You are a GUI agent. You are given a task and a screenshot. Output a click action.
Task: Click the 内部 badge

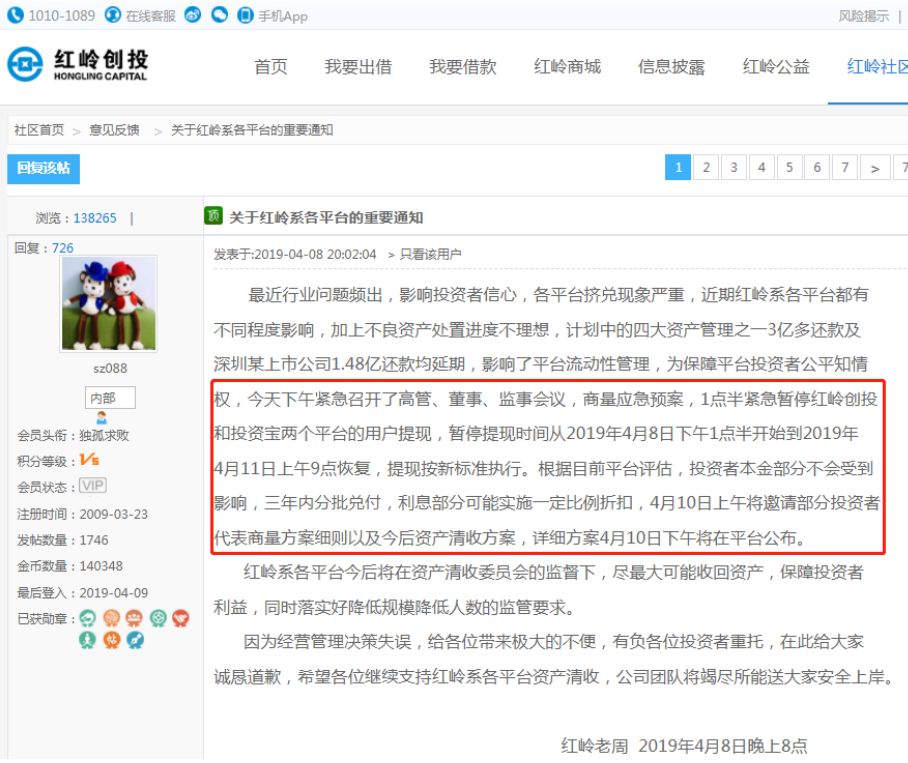coord(110,398)
